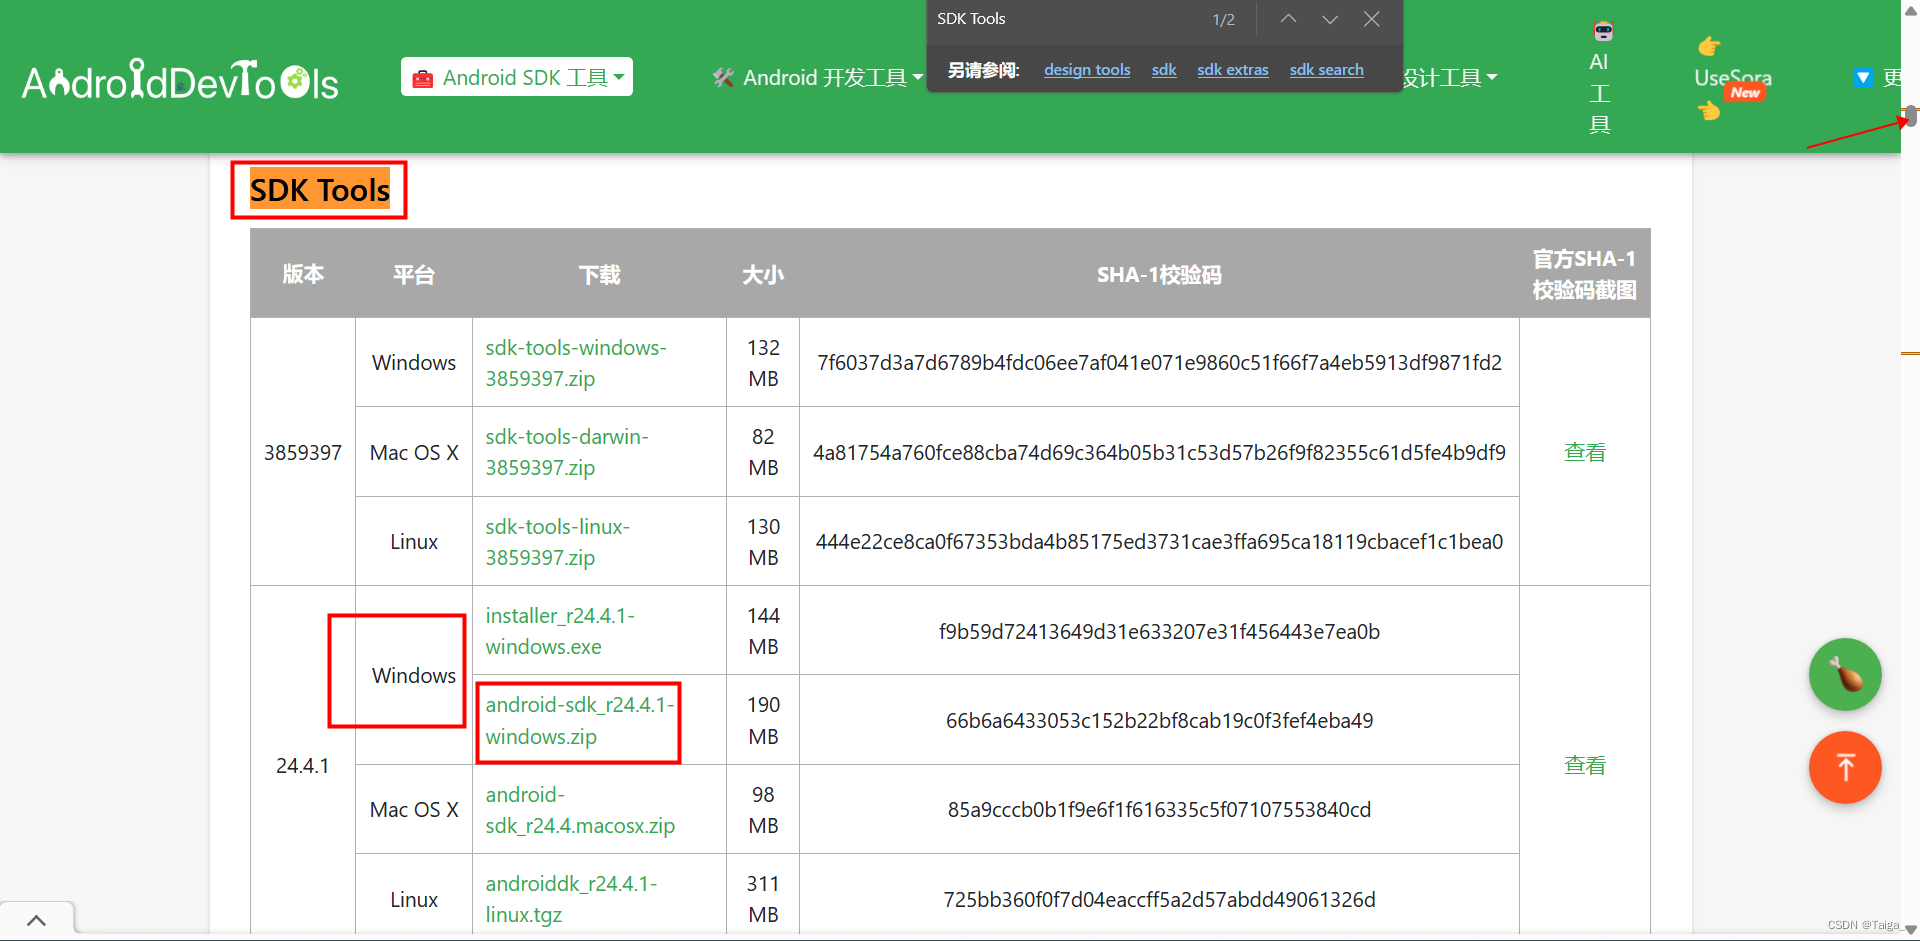Image resolution: width=1920 pixels, height=941 pixels.
Task: Click version cell 3859397
Action: click(x=303, y=452)
